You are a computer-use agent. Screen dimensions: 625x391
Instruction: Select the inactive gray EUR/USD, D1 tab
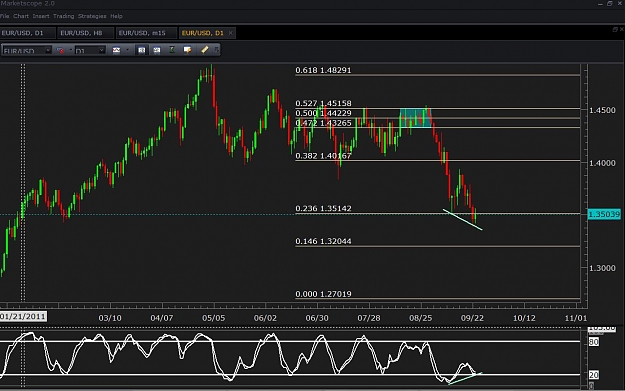point(27,33)
